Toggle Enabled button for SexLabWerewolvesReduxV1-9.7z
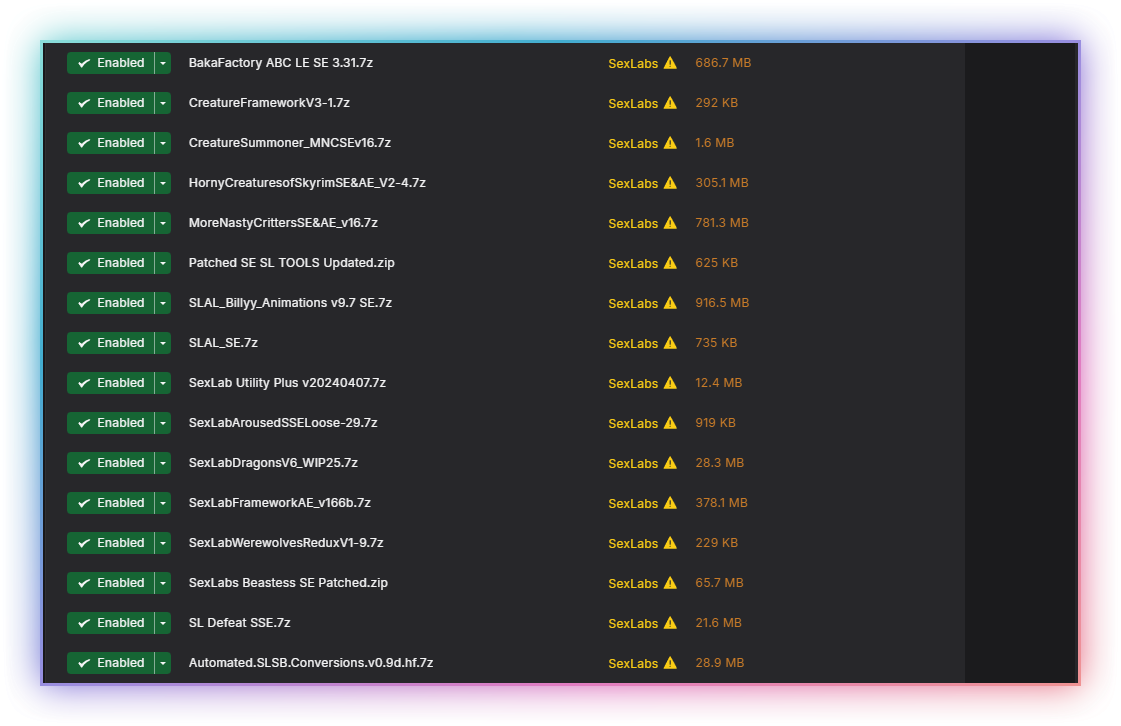The width and height of the screenshot is (1121, 726). click(x=111, y=543)
